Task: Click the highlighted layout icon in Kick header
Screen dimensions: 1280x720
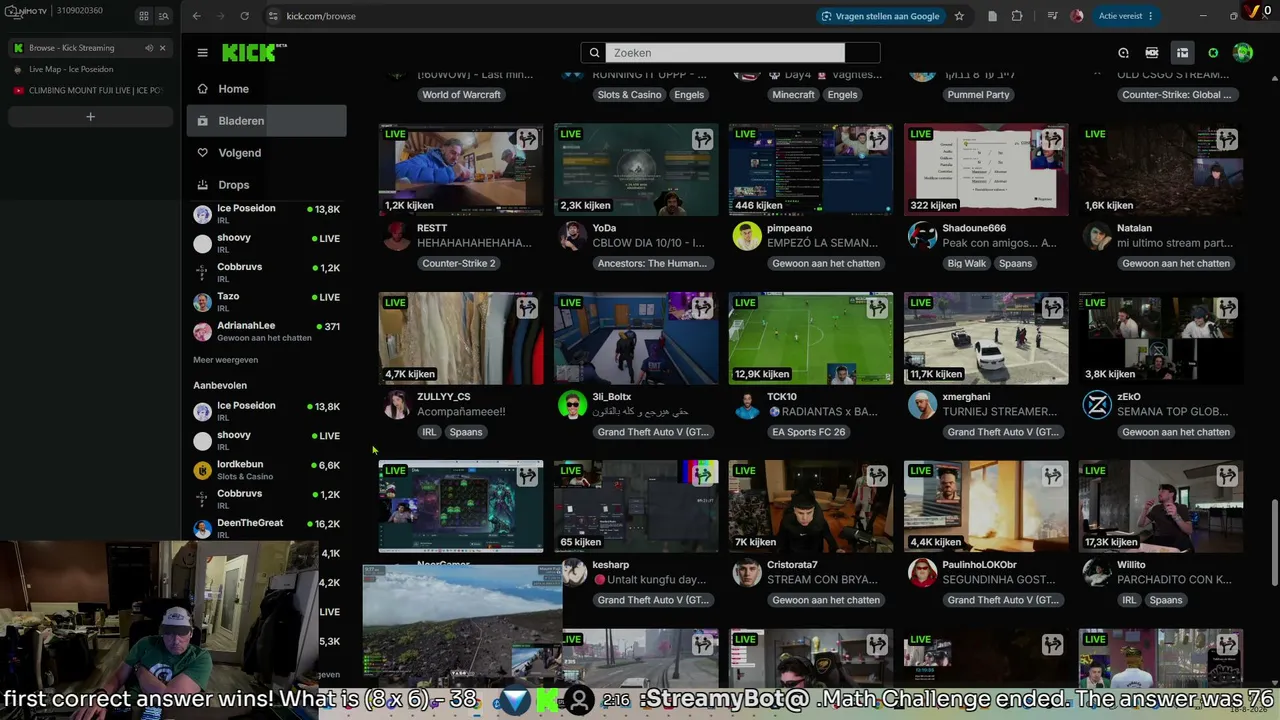Action: (x=1182, y=53)
